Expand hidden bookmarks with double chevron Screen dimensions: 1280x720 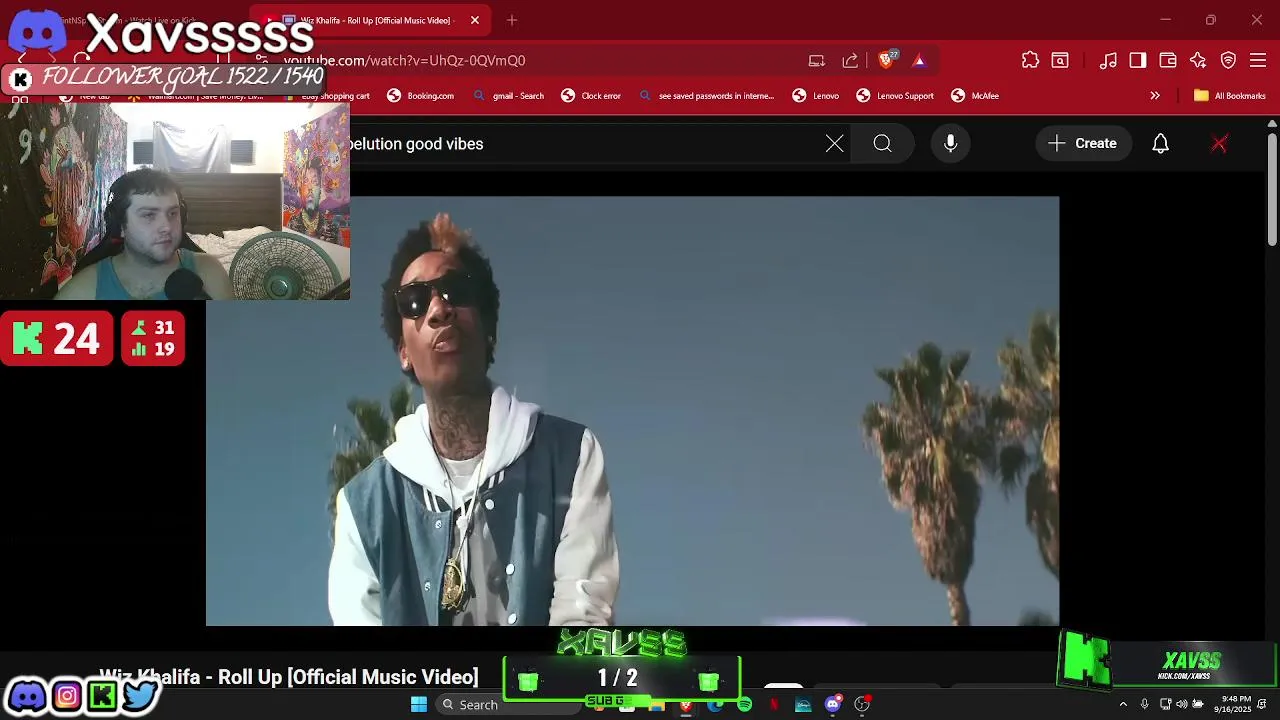click(x=1155, y=96)
